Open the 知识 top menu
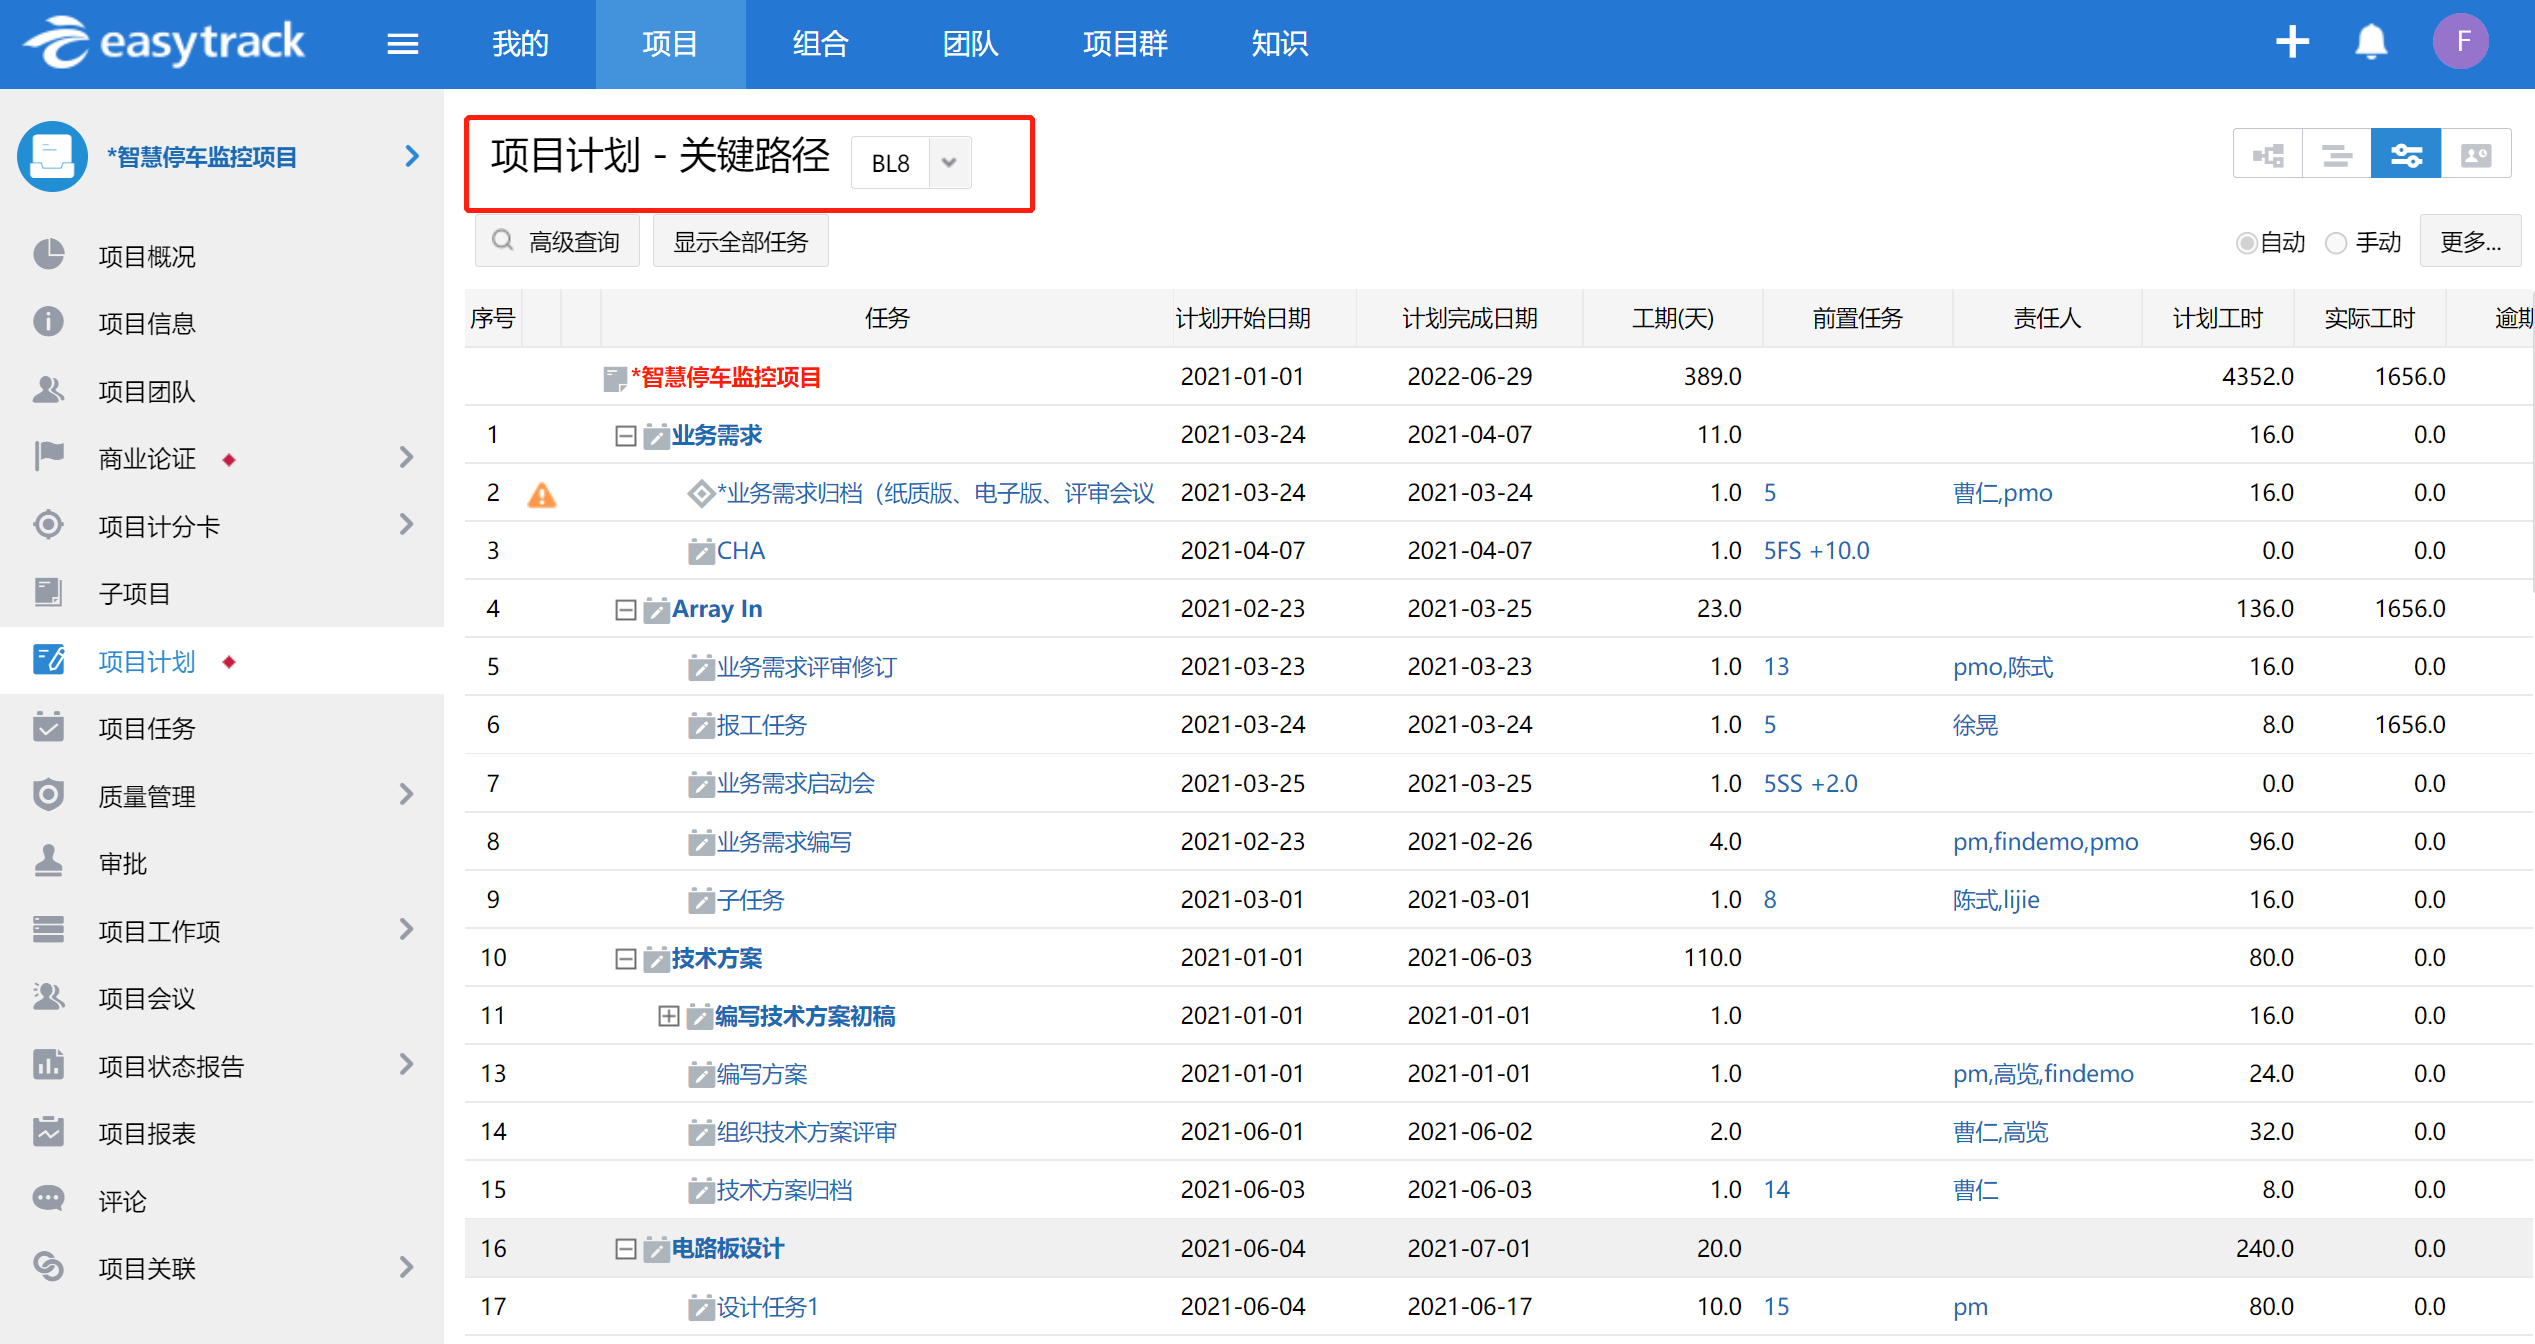The image size is (2535, 1344). tap(1279, 44)
